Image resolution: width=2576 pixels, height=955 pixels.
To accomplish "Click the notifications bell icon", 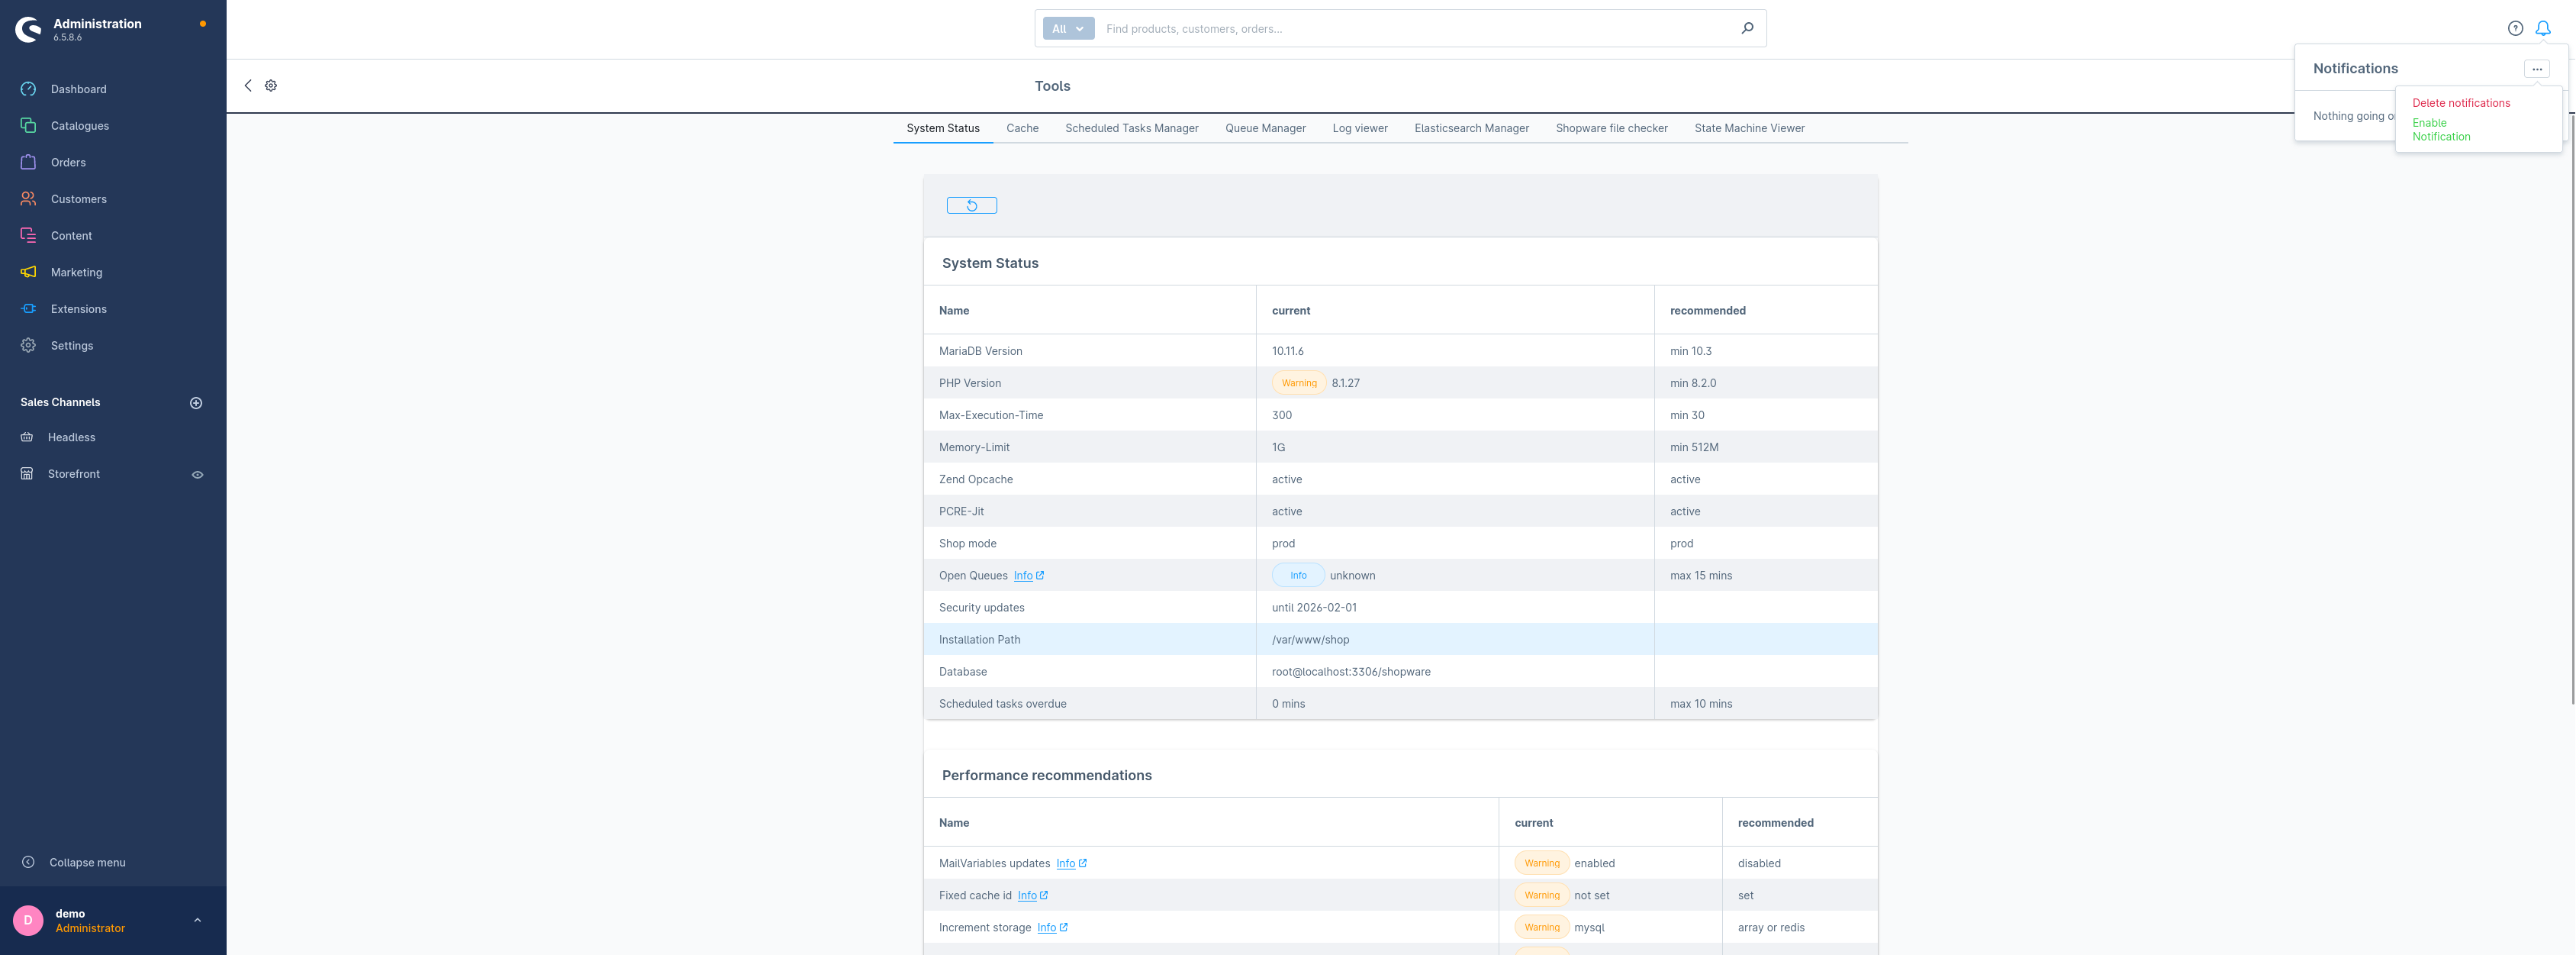I will point(2543,28).
